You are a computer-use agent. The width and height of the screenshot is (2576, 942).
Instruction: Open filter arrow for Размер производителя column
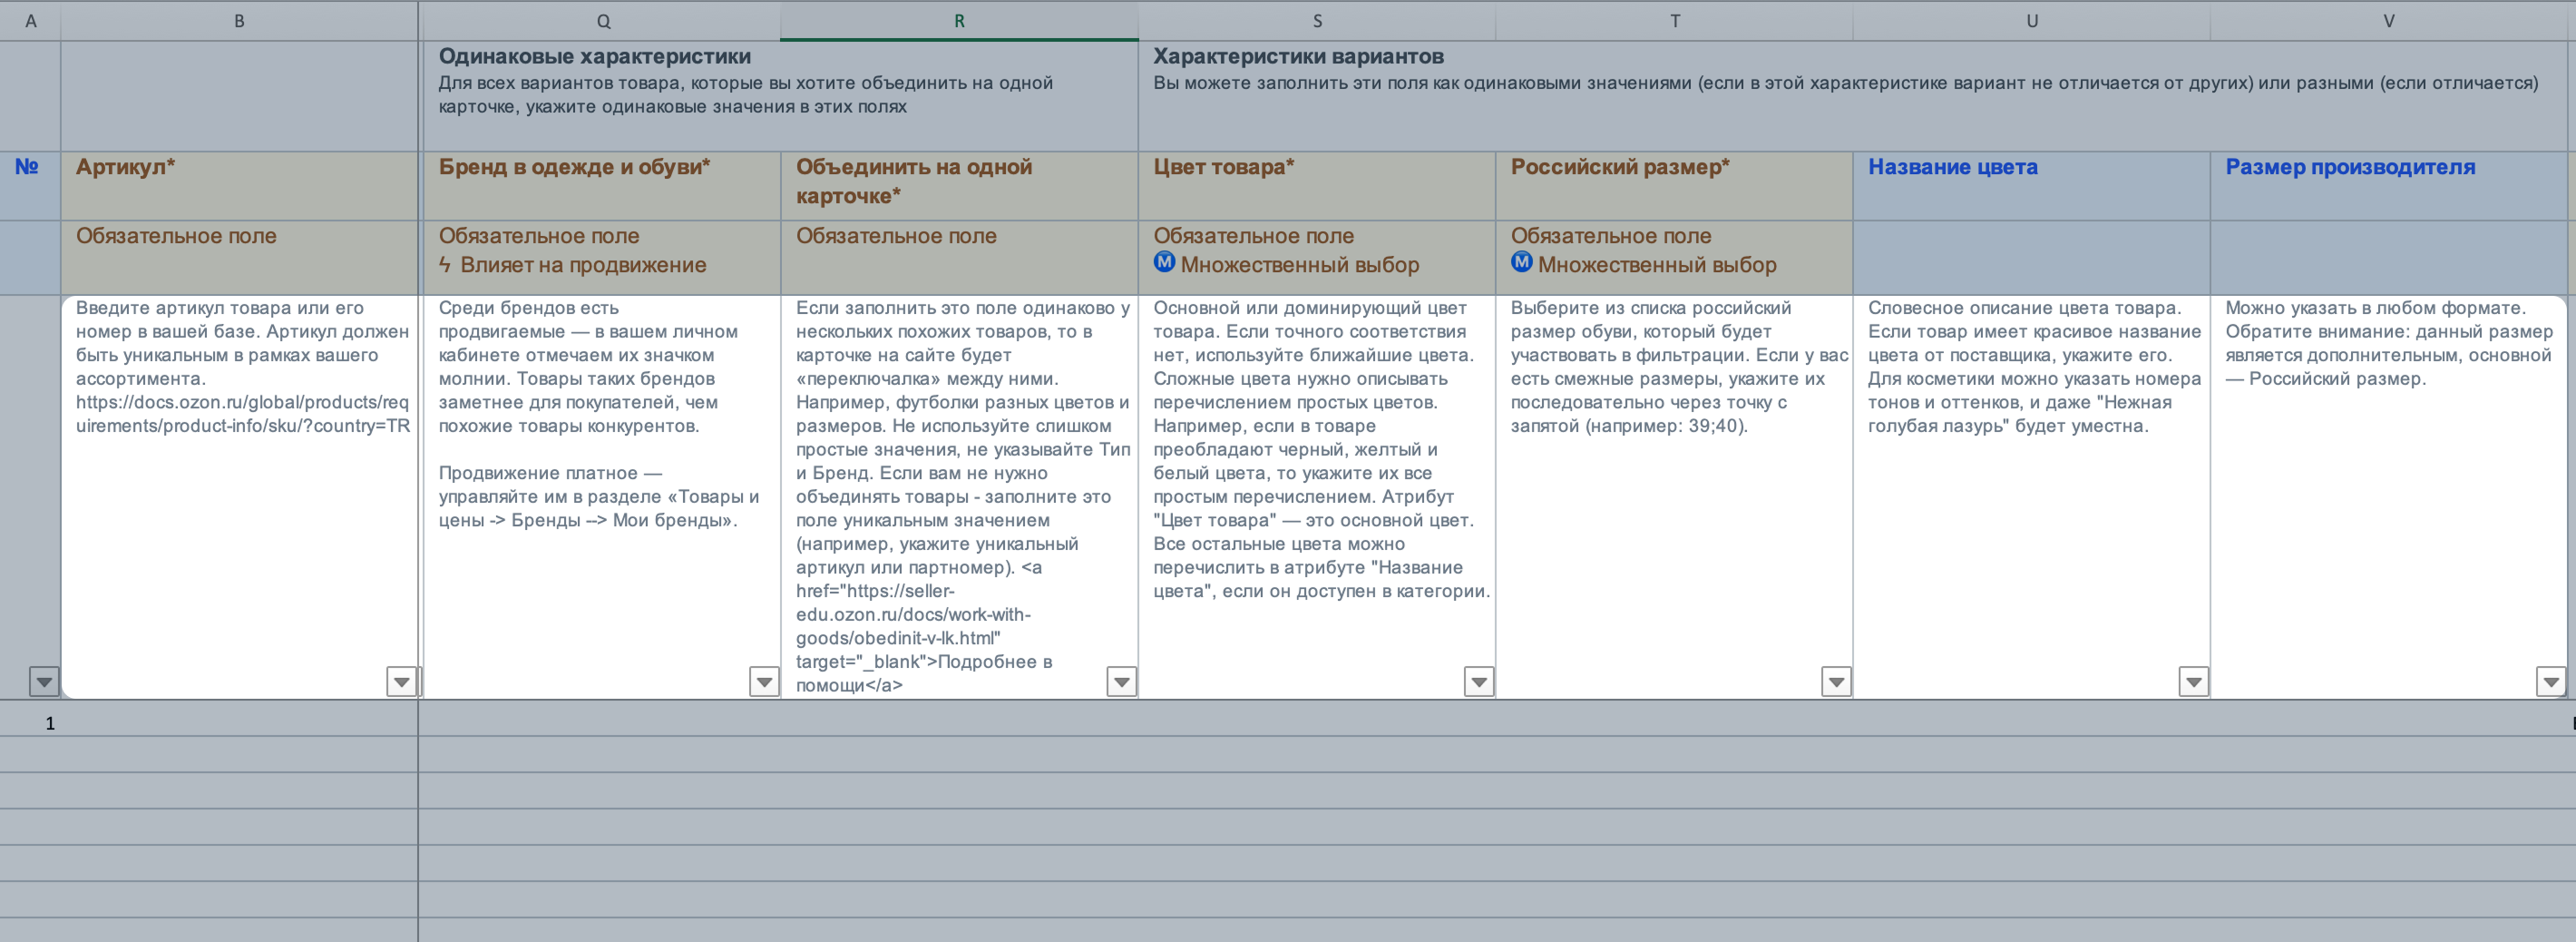[x=2551, y=682]
